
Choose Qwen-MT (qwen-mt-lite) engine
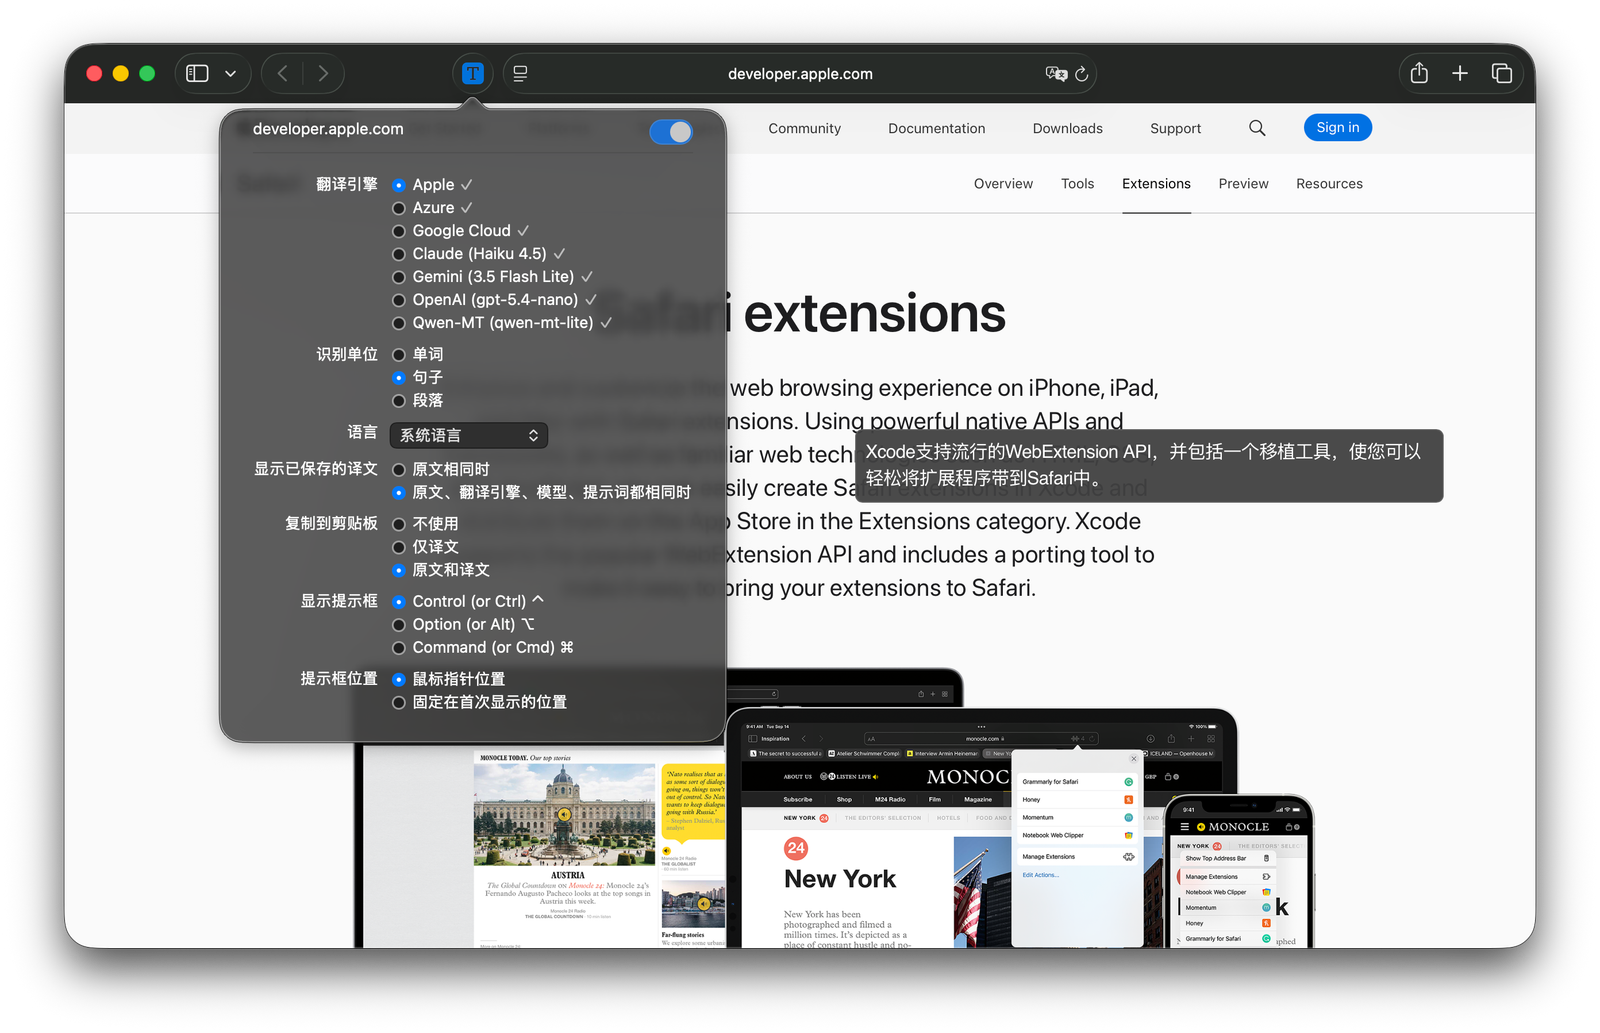coord(399,323)
